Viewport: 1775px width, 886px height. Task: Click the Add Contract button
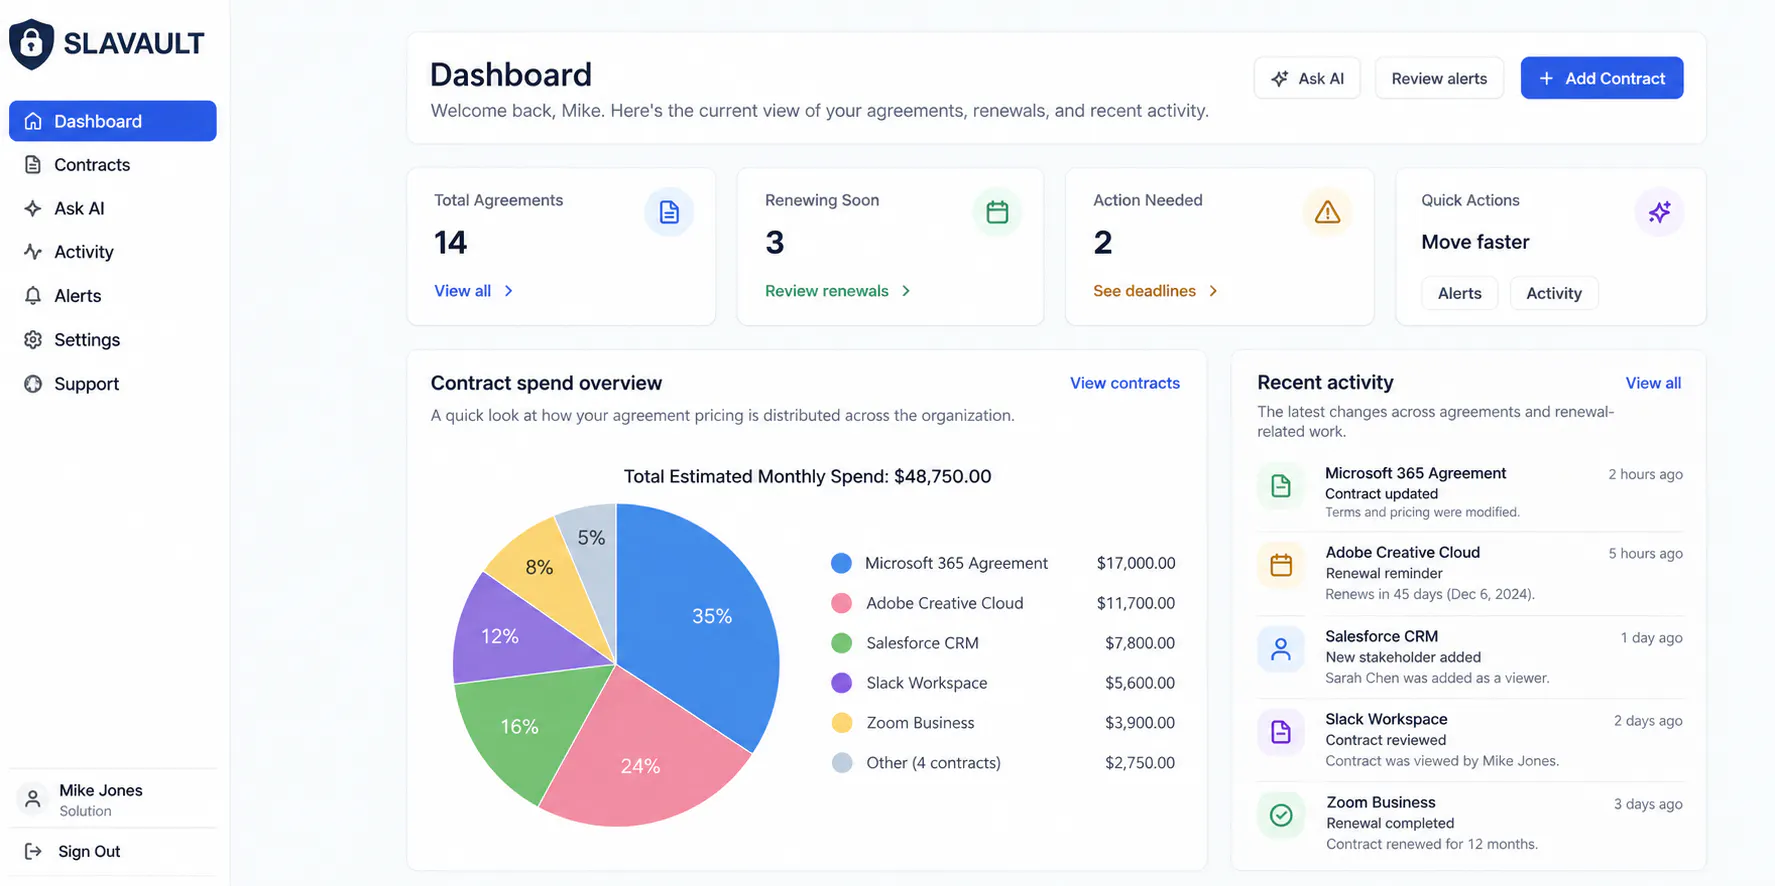coord(1602,78)
